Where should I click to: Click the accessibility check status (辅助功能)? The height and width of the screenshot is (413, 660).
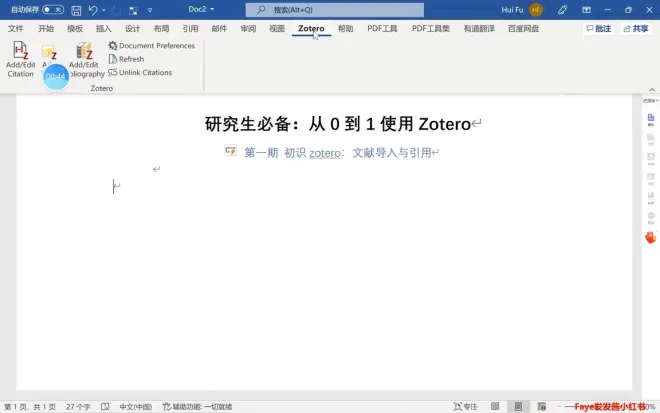click(197, 407)
